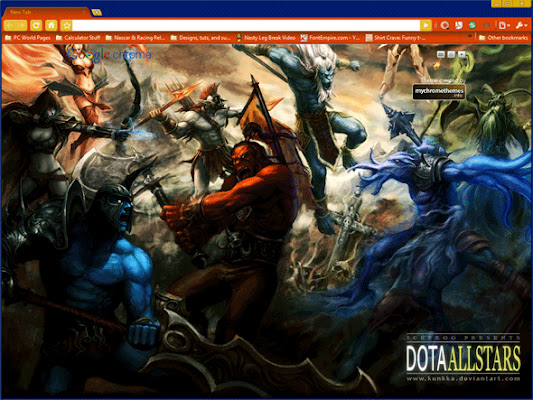The width and height of the screenshot is (533, 400).
Task: Open the PDF extension icon
Action: (x=459, y=25)
